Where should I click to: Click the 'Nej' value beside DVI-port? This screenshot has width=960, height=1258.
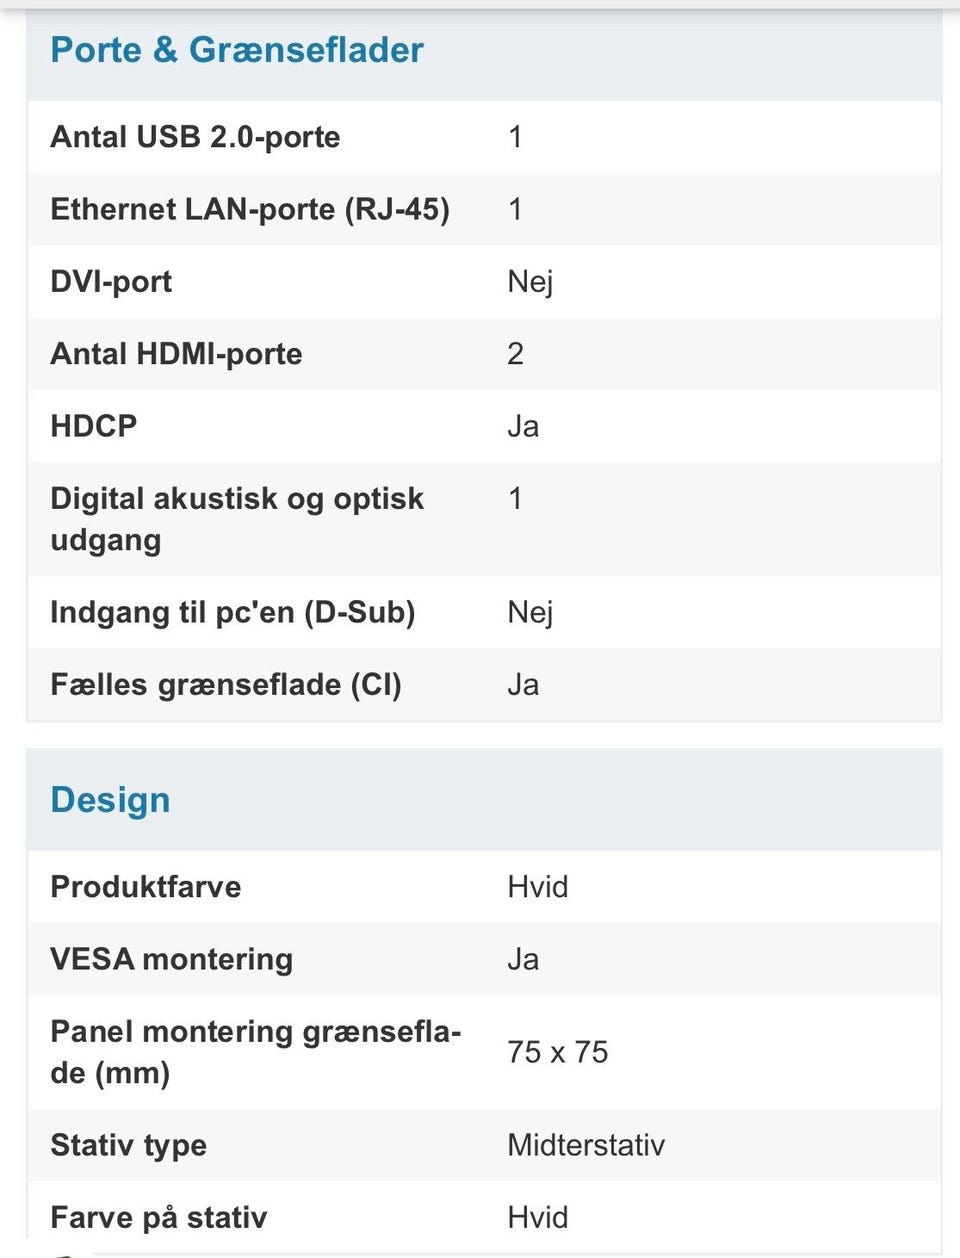point(530,282)
